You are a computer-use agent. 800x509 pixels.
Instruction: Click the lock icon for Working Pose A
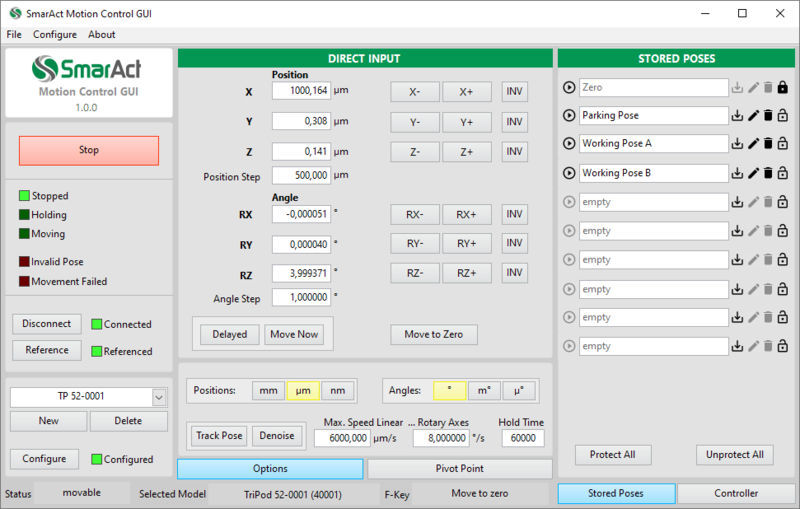pyautogui.click(x=783, y=144)
